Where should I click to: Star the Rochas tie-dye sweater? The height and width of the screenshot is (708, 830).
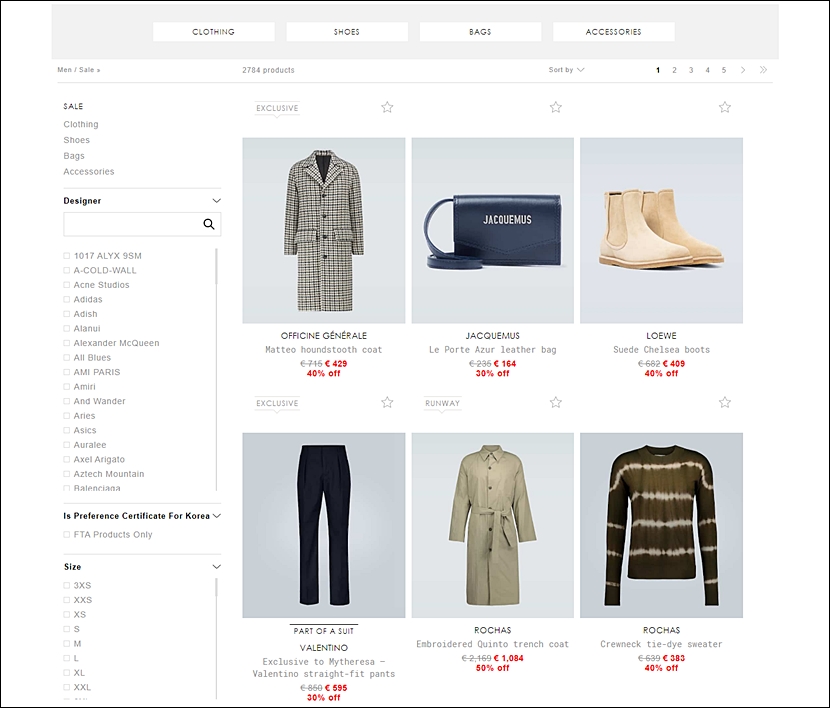click(725, 403)
